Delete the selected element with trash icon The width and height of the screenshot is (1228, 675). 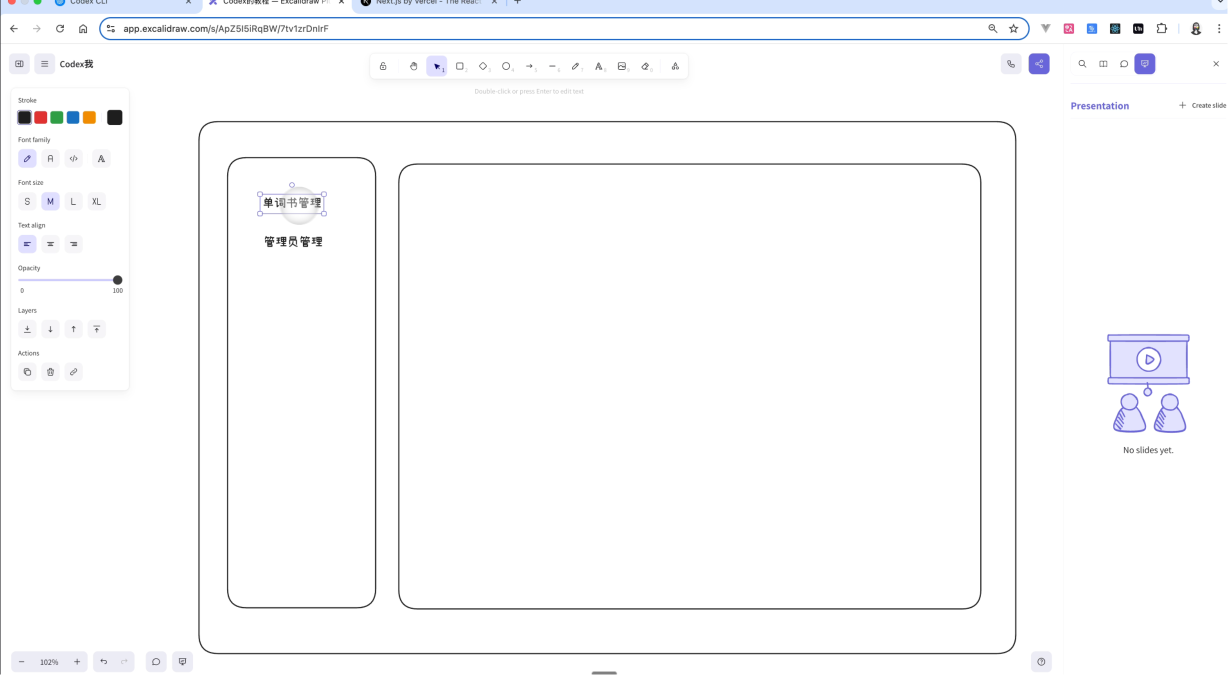[x=50, y=372]
